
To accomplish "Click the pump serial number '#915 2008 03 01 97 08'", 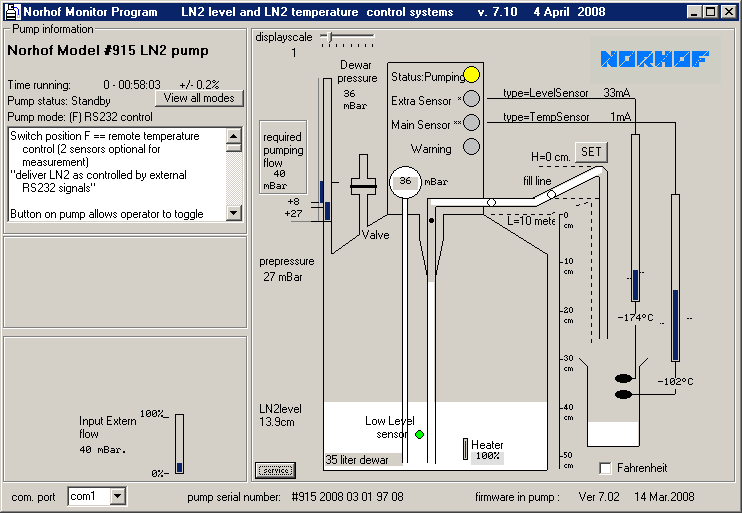I will coord(347,496).
